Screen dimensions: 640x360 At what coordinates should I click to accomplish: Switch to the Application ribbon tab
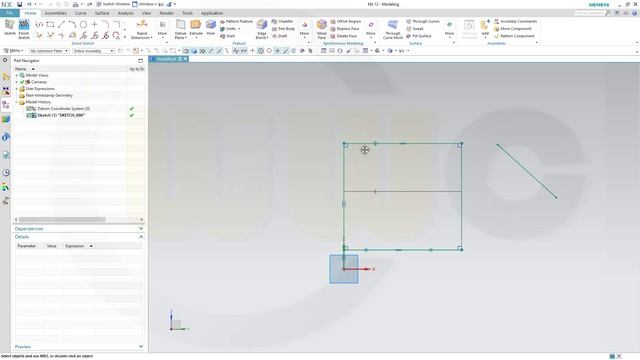coord(212,13)
